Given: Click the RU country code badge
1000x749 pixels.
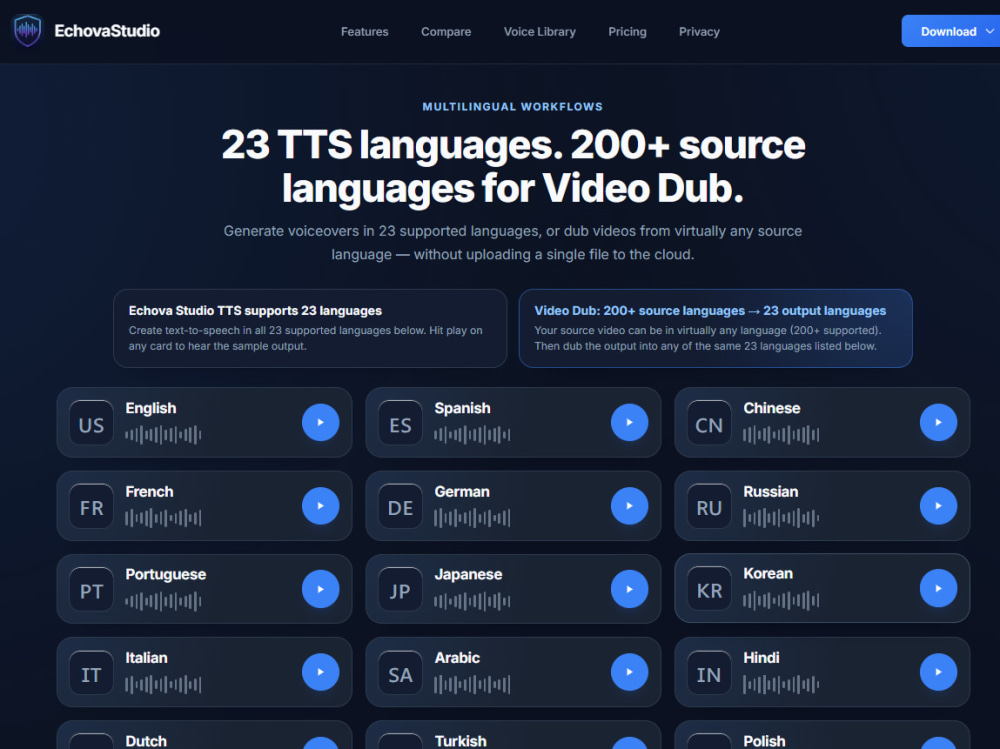Looking at the screenshot, I should 709,506.
